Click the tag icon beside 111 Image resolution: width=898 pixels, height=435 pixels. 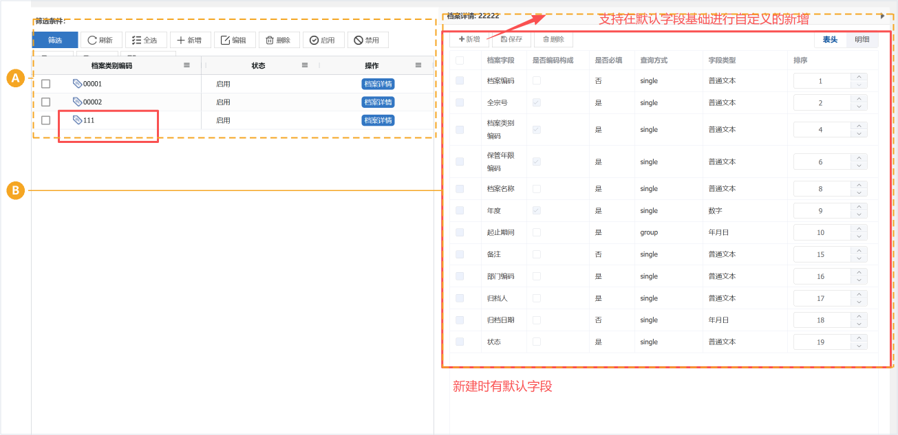[x=77, y=120]
